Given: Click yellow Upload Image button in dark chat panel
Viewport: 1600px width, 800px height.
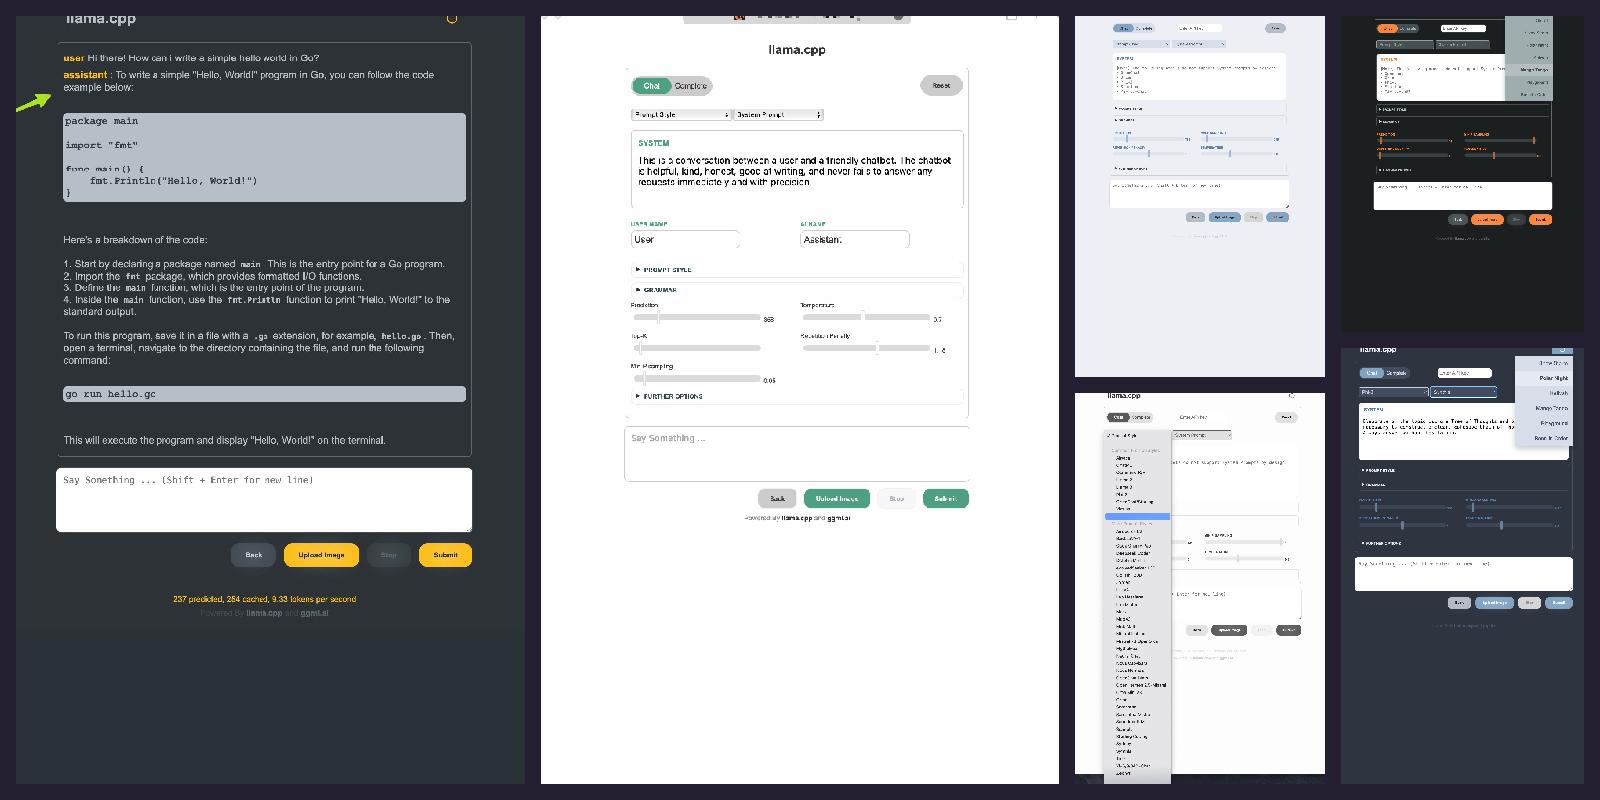Looking at the screenshot, I should (321, 555).
